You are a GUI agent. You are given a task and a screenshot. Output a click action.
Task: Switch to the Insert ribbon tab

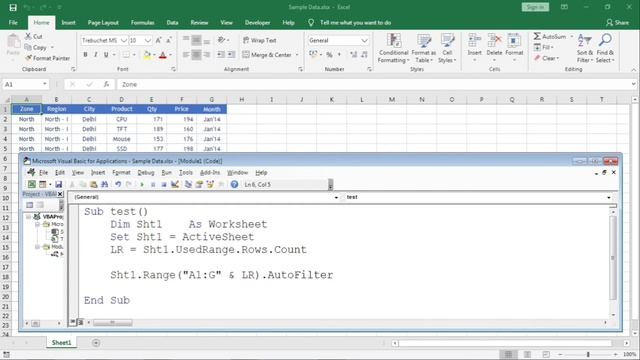(x=68, y=23)
